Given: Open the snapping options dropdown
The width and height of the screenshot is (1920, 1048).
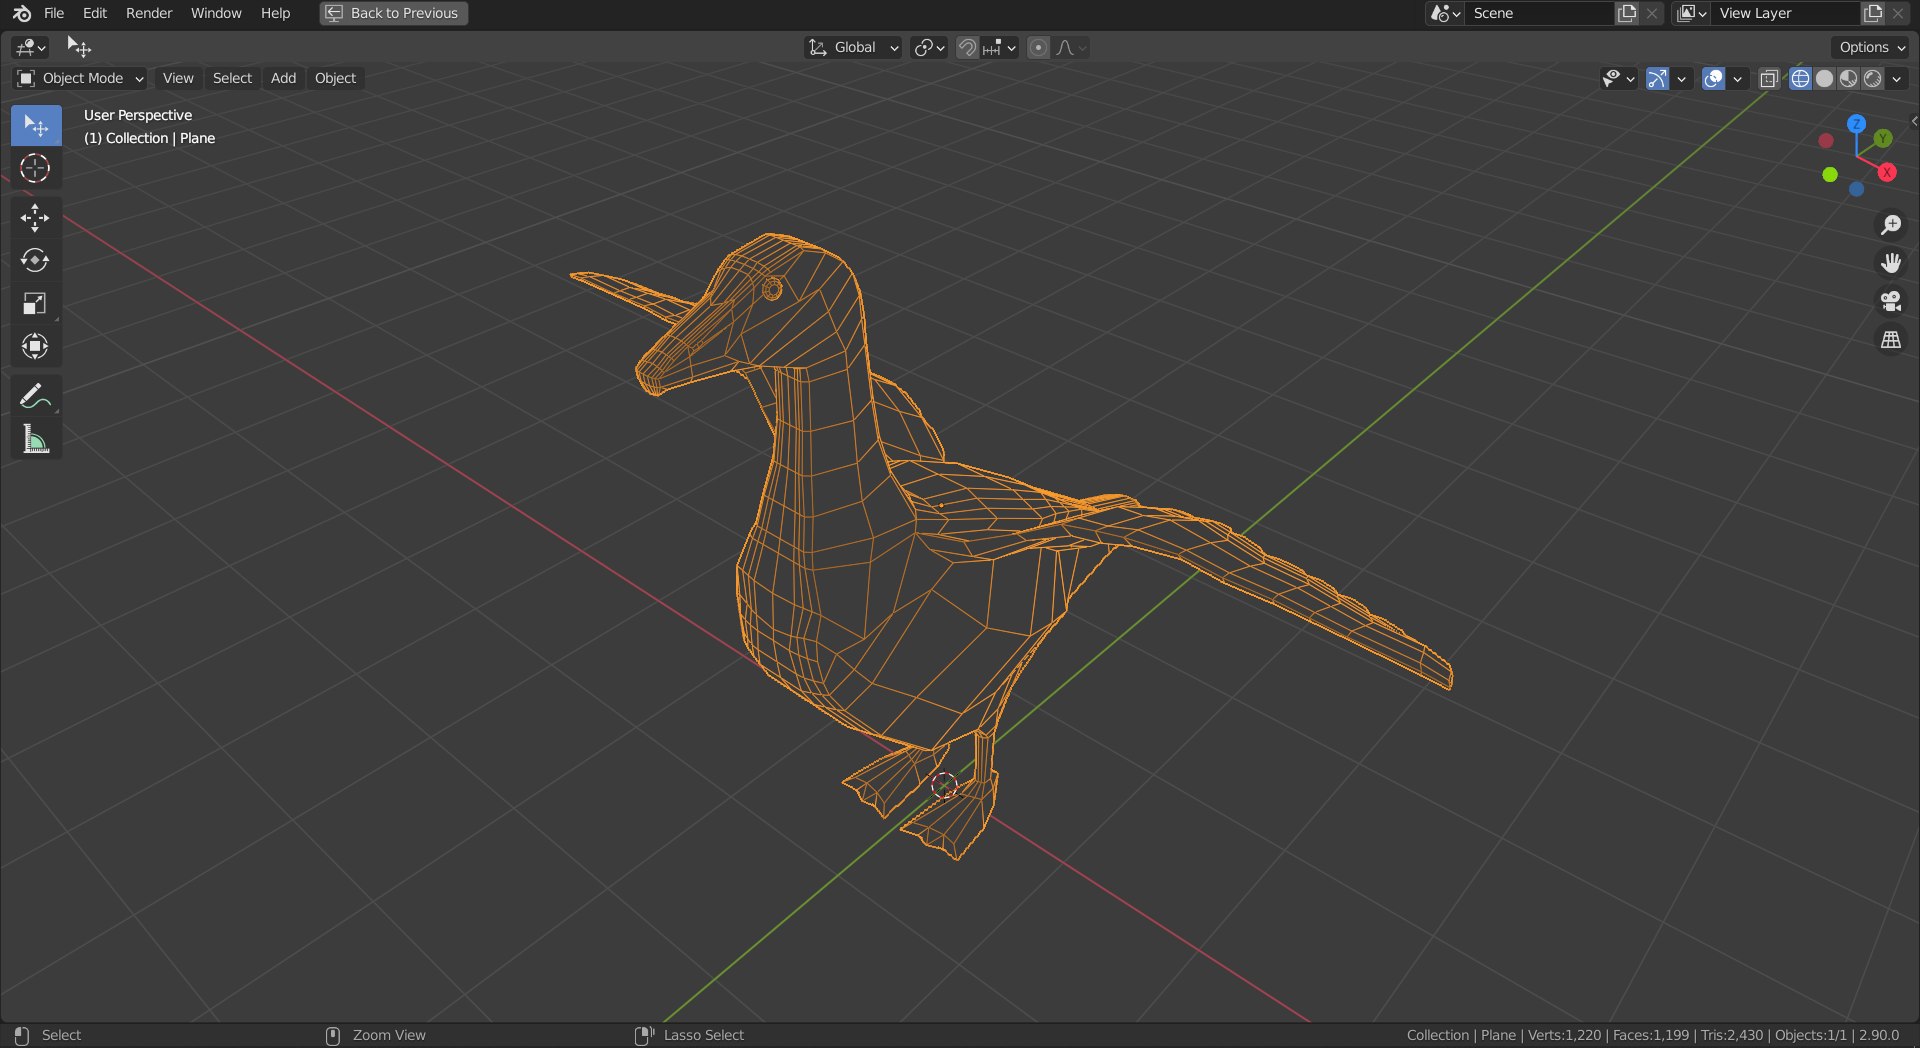Looking at the screenshot, I should 1000,47.
